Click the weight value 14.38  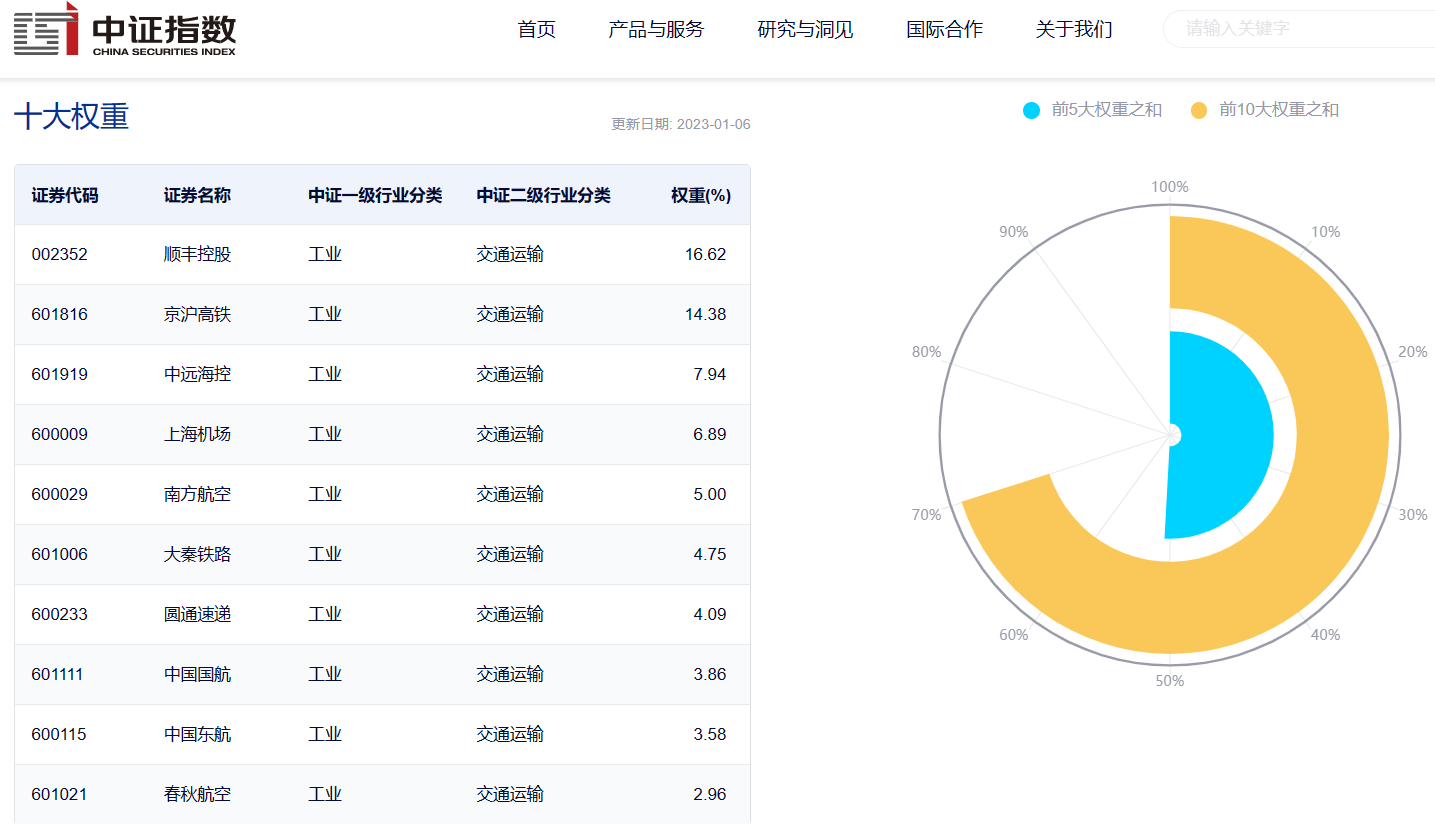tap(705, 314)
